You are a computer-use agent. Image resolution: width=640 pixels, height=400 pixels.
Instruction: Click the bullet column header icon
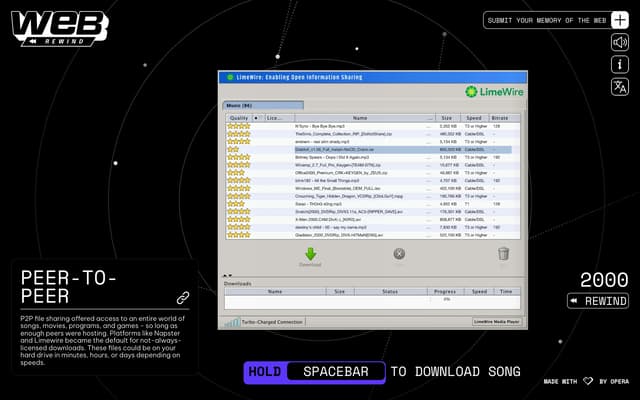click(x=256, y=118)
